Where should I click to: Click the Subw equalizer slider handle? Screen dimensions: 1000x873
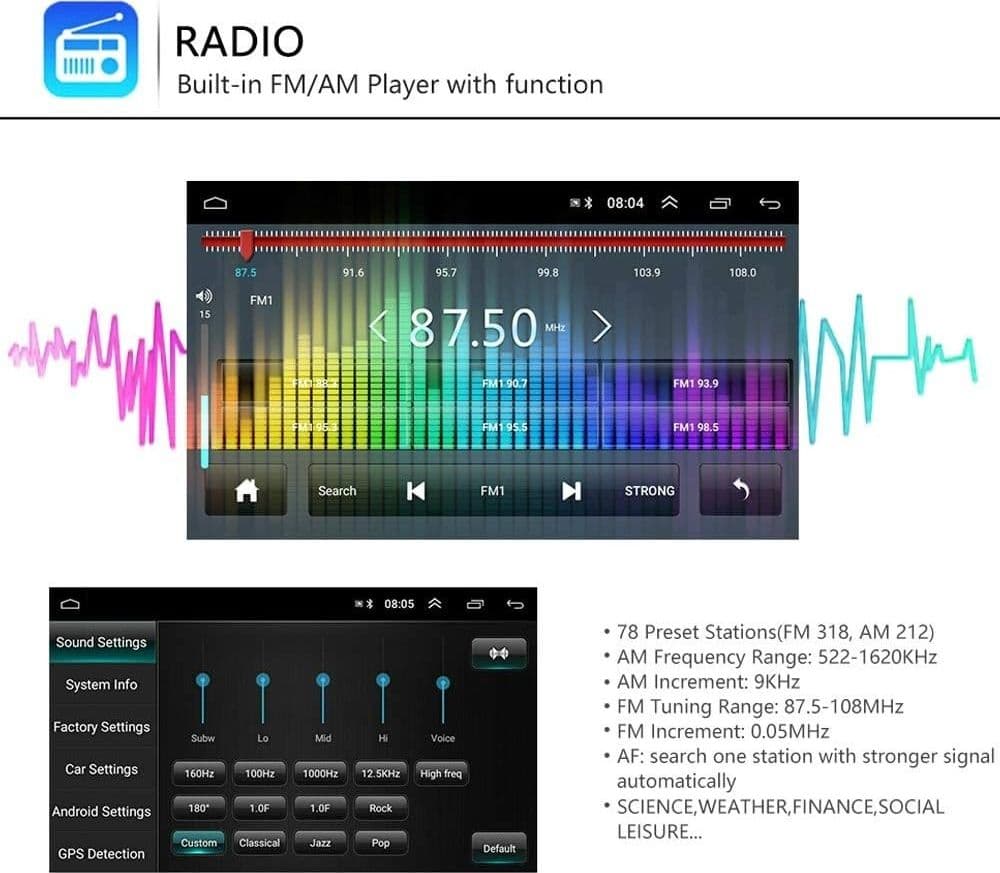pos(203,680)
